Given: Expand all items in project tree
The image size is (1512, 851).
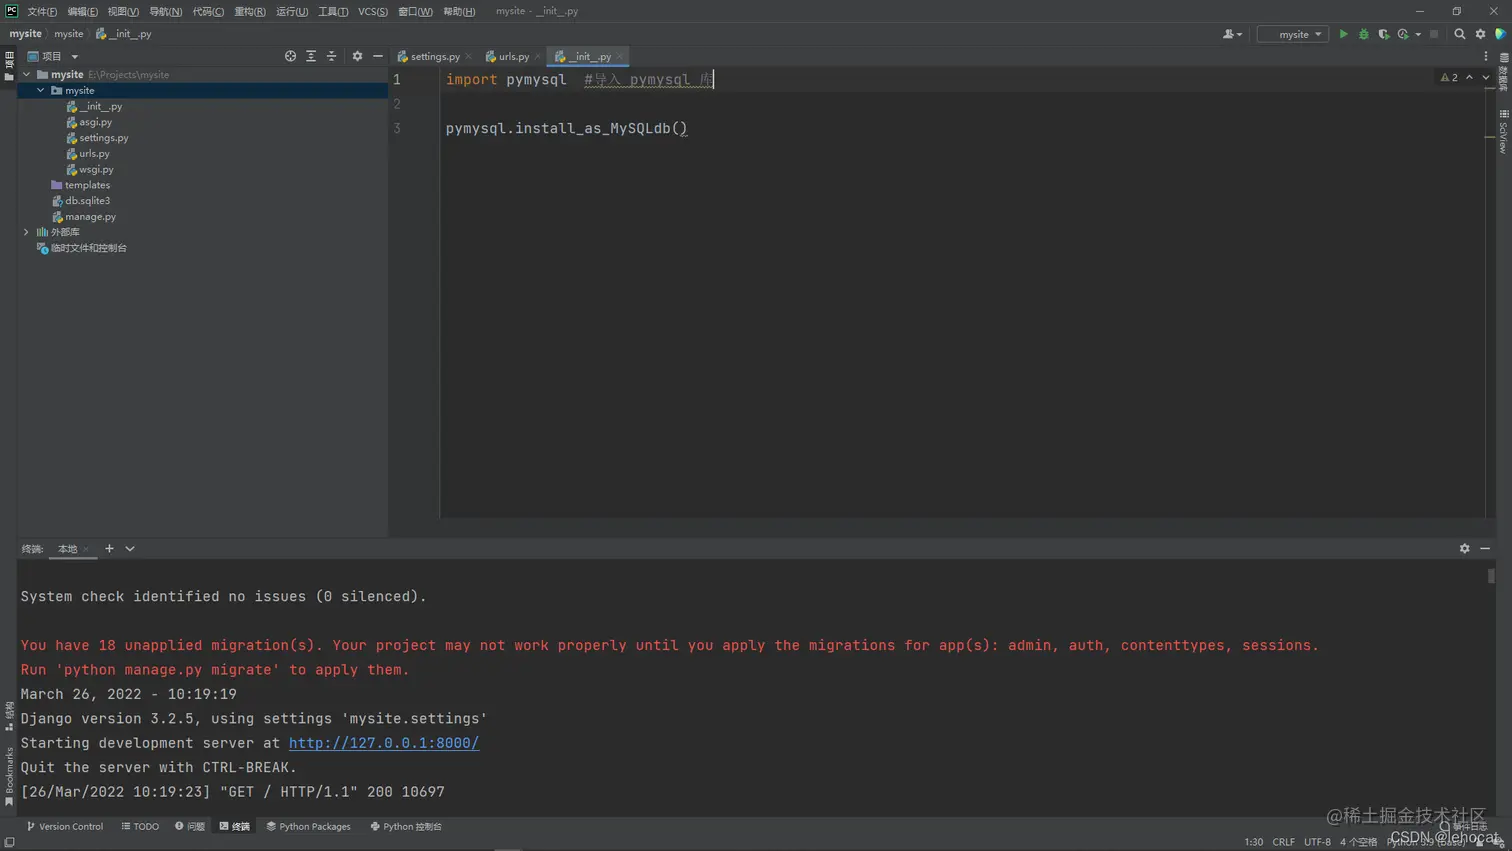Looking at the screenshot, I should pos(311,56).
